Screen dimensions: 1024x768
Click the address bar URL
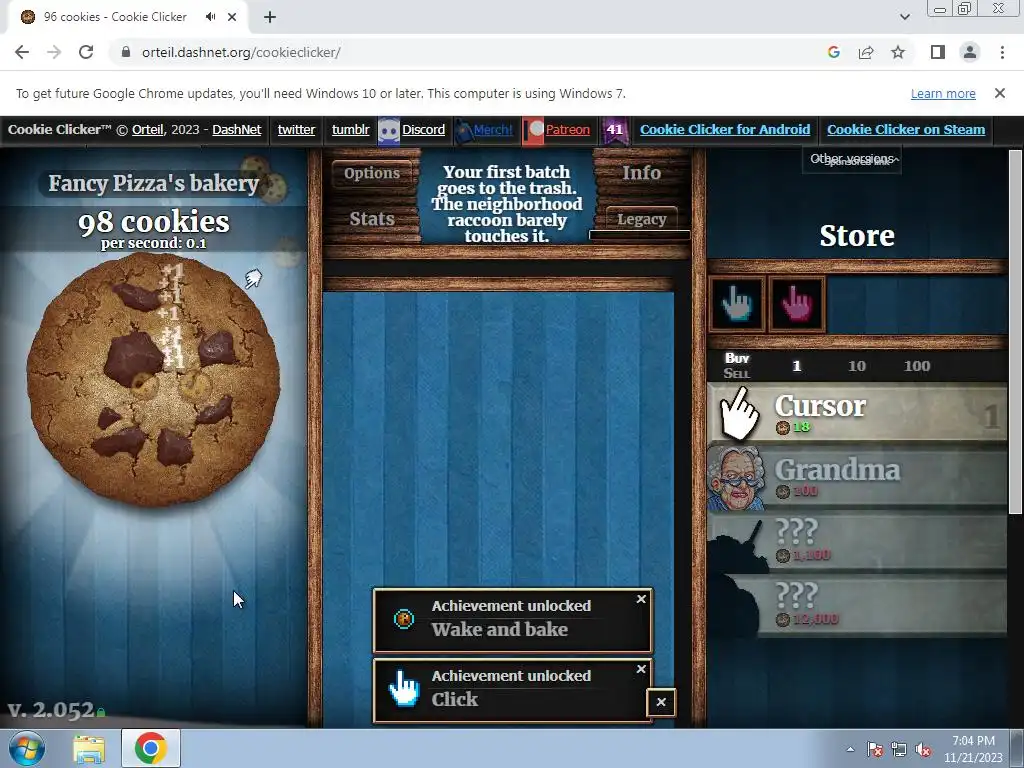(x=241, y=52)
